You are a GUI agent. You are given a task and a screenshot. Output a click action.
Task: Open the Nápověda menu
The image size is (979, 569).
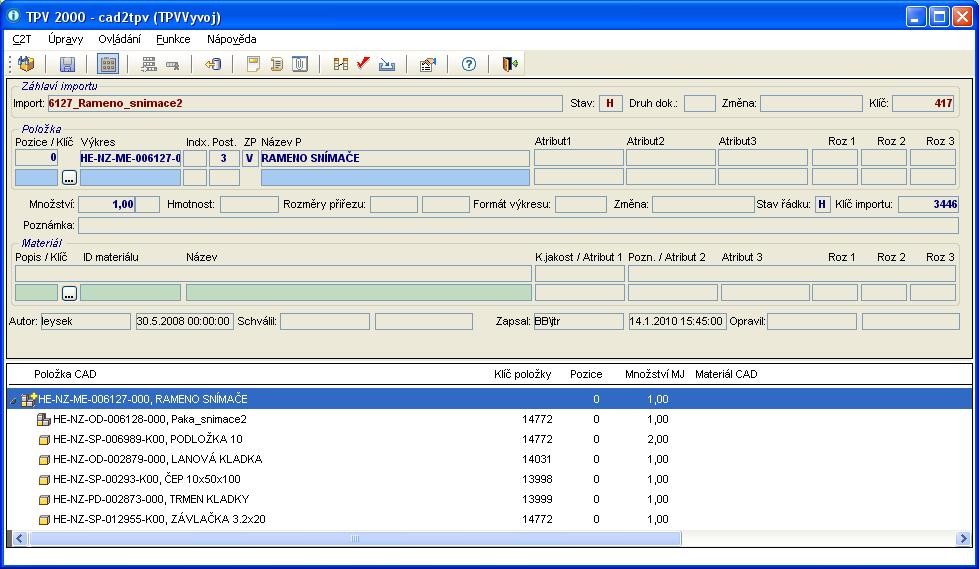(232, 39)
